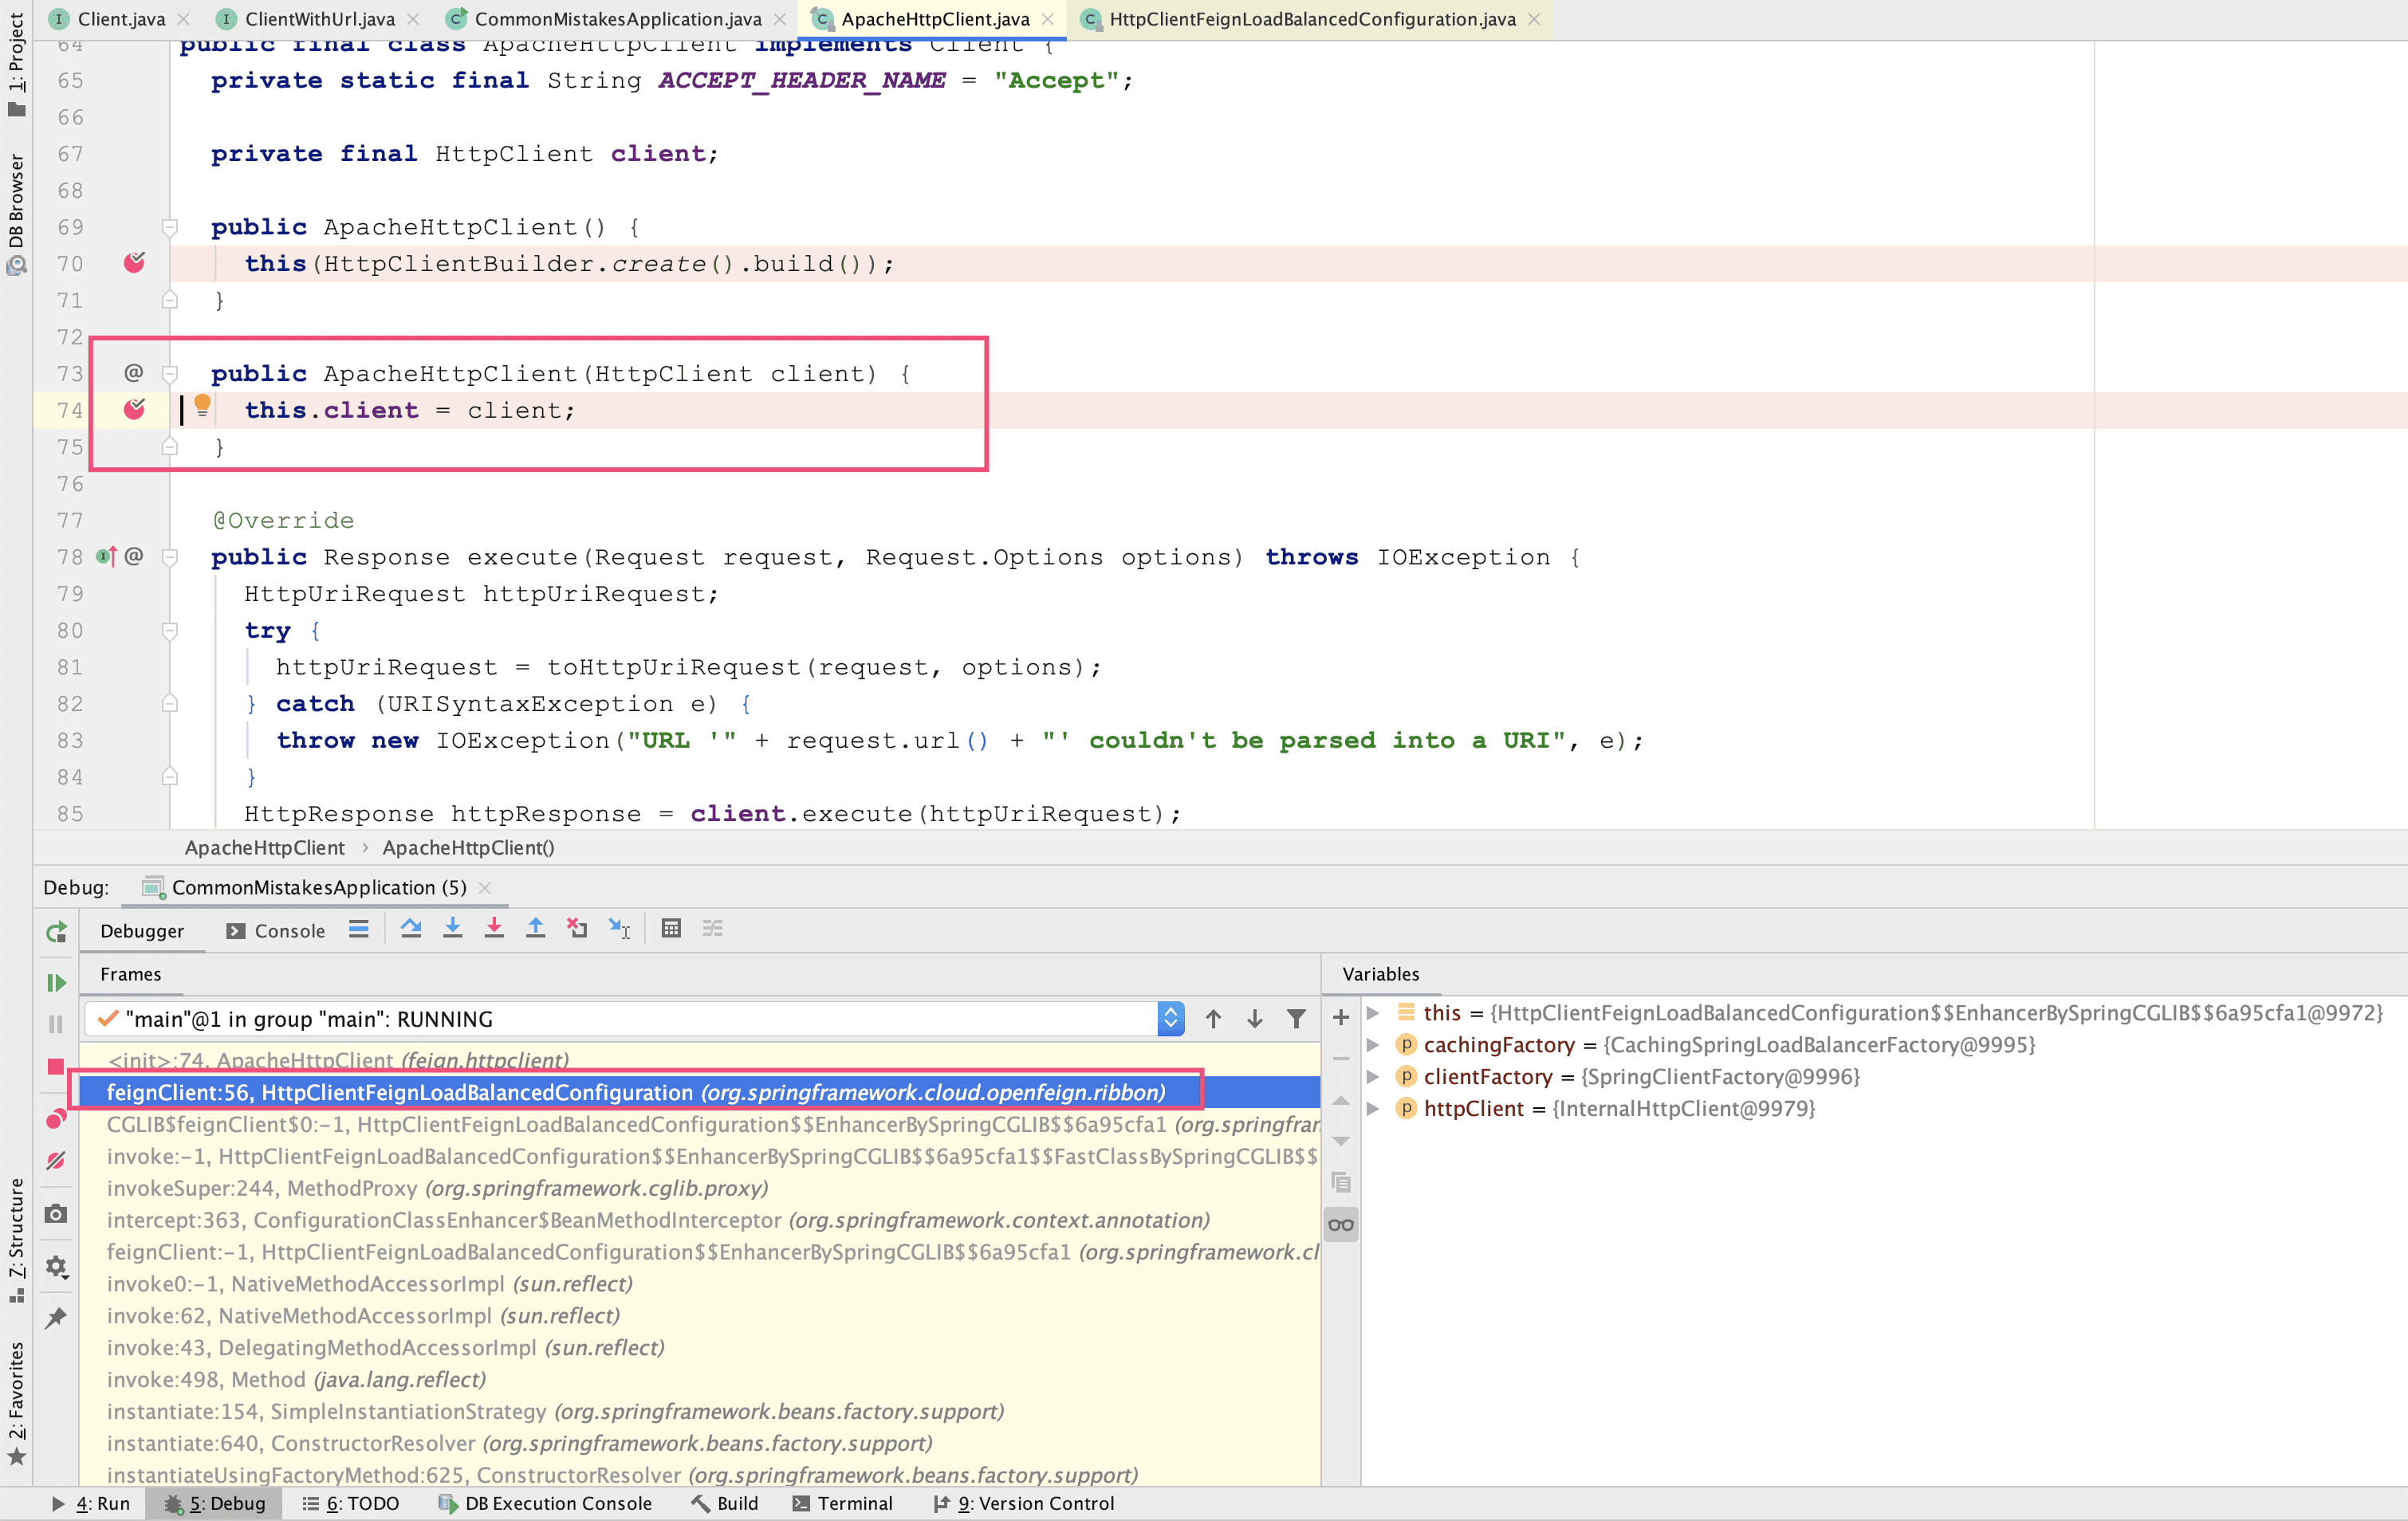Image resolution: width=2408 pixels, height=1521 pixels.
Task: Open the main thread selector dropdown
Action: pyautogui.click(x=1170, y=1019)
